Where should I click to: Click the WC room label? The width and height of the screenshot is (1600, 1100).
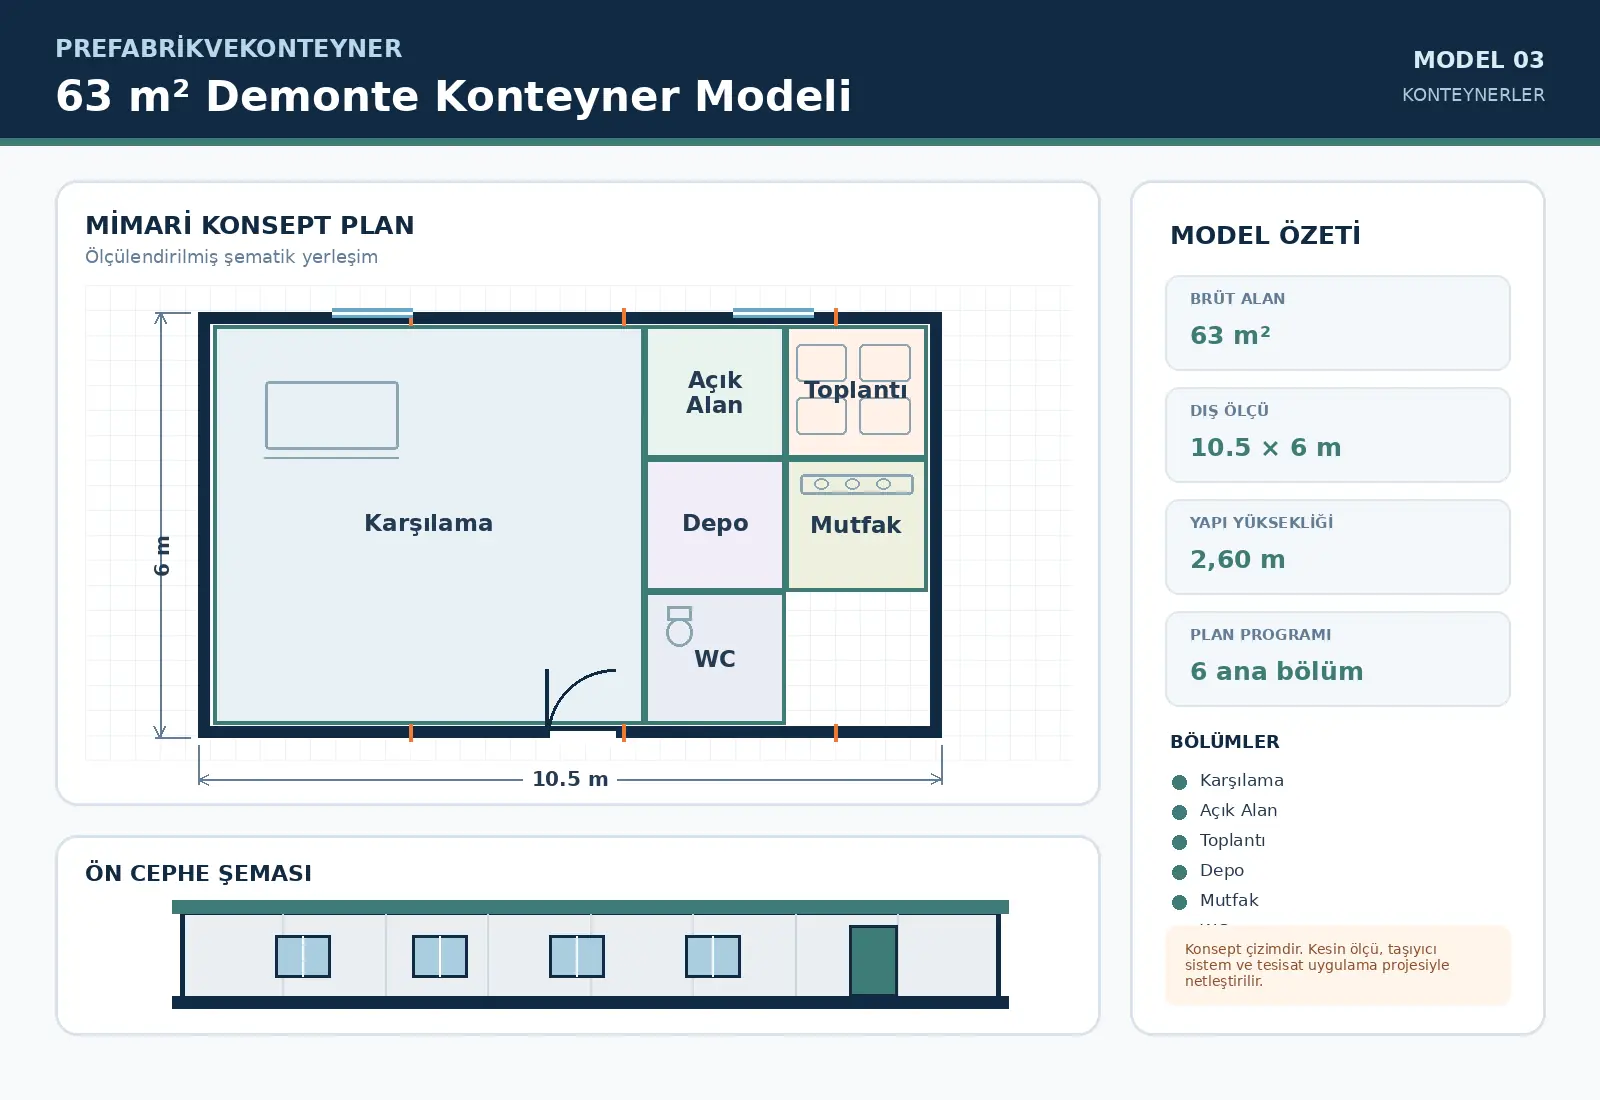point(715,659)
